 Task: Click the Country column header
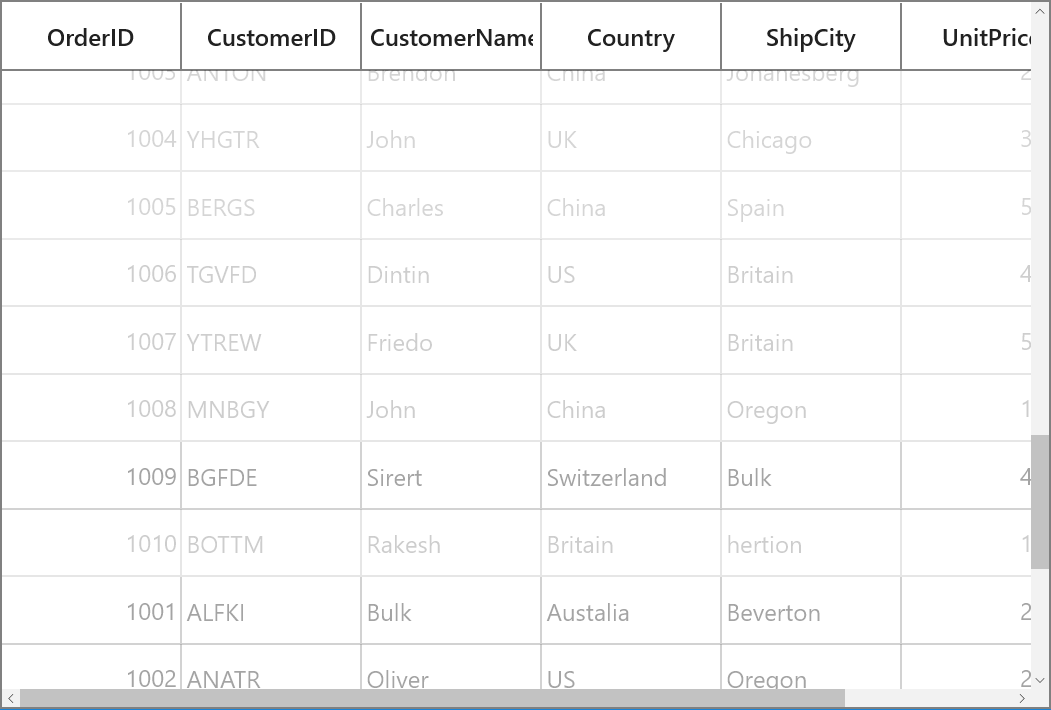pos(631,37)
